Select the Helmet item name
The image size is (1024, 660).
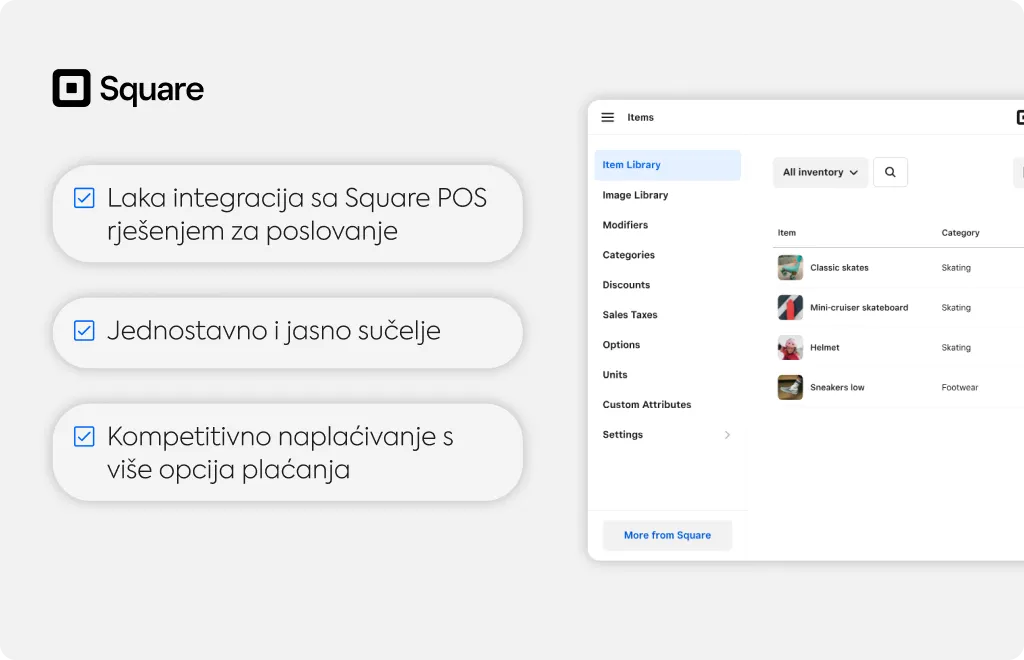pos(825,347)
